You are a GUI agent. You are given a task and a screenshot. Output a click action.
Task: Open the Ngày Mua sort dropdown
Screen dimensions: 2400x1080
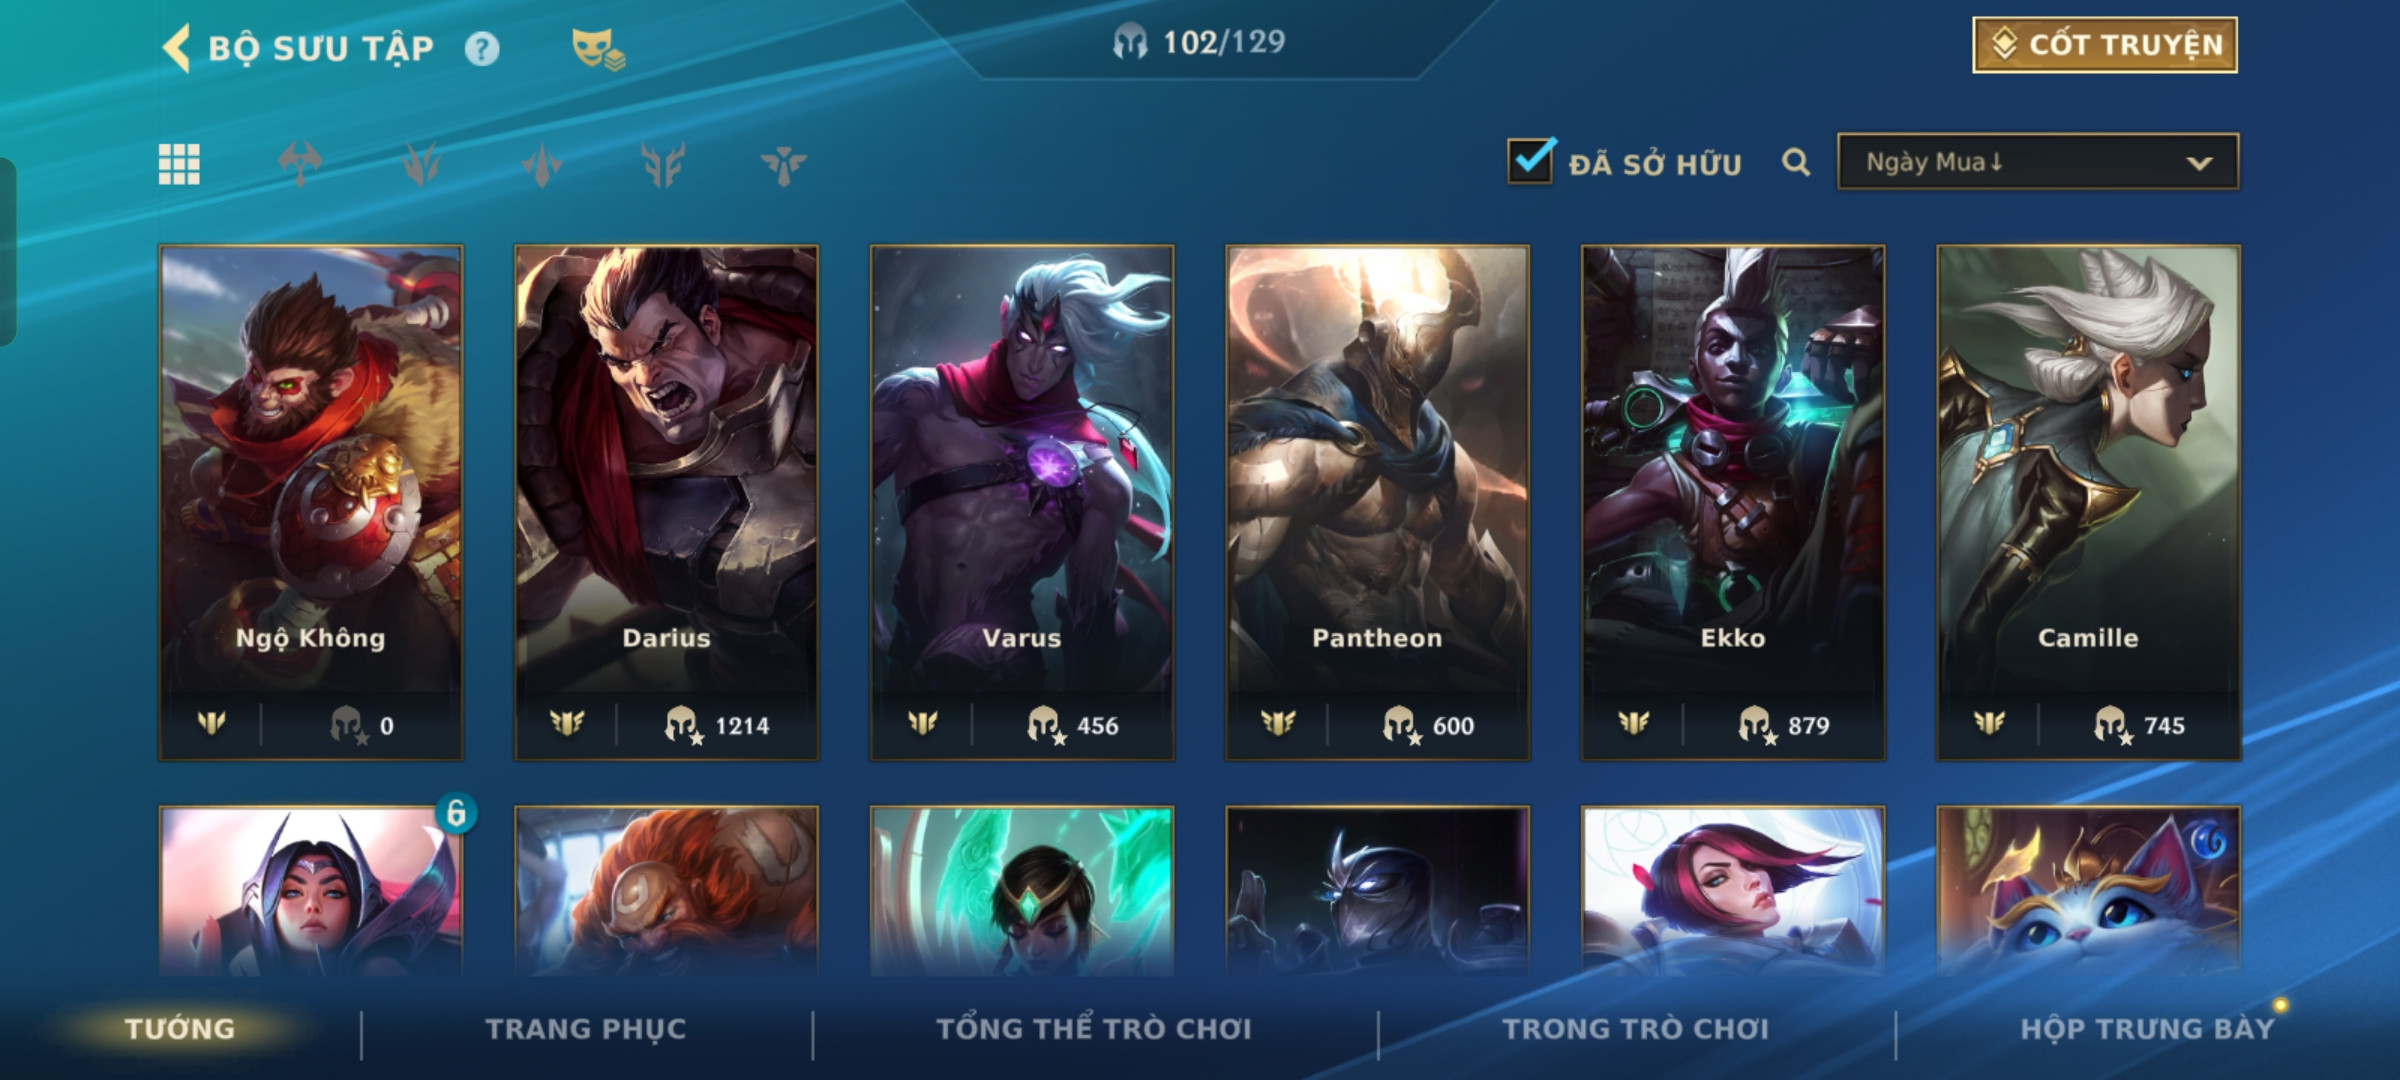(x=2038, y=162)
